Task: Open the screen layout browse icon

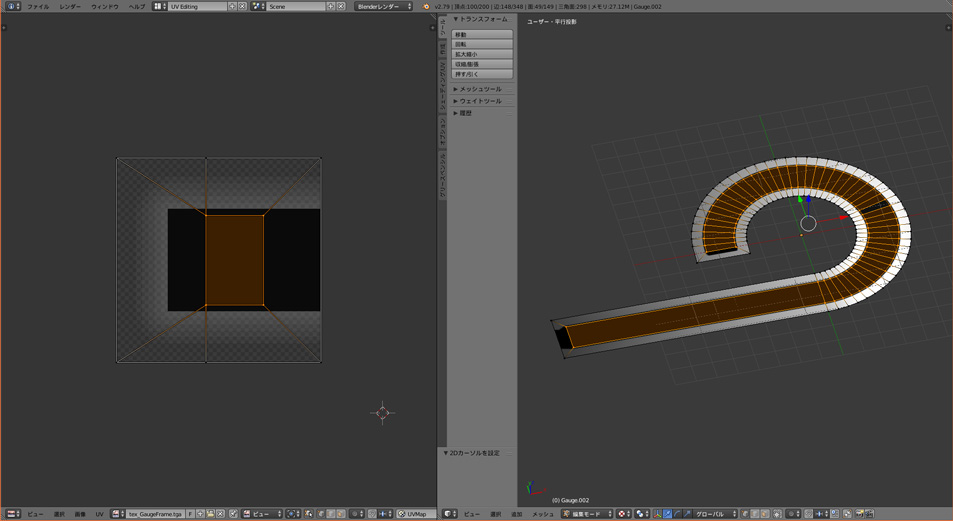Action: (x=160, y=6)
